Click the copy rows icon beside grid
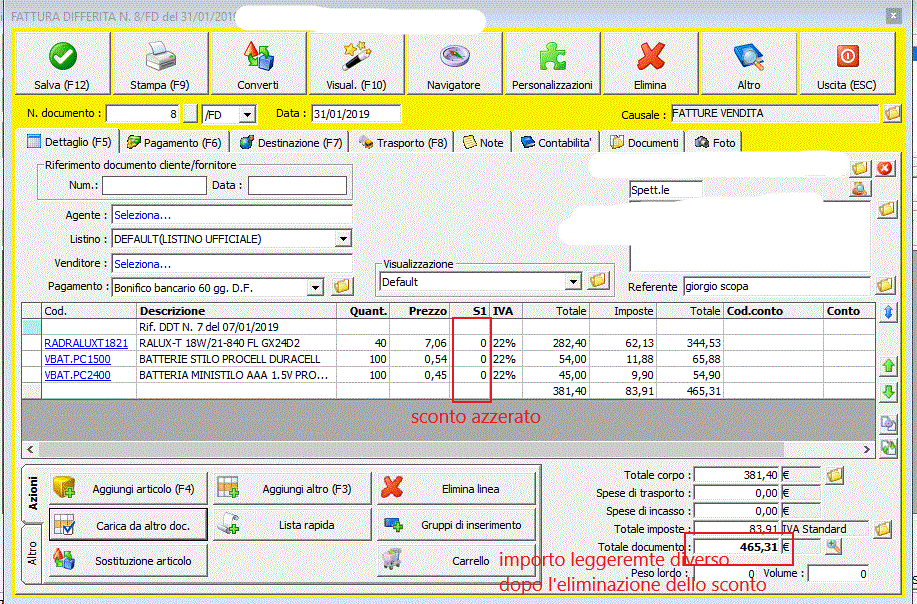The height and width of the screenshot is (604, 917). click(888, 423)
